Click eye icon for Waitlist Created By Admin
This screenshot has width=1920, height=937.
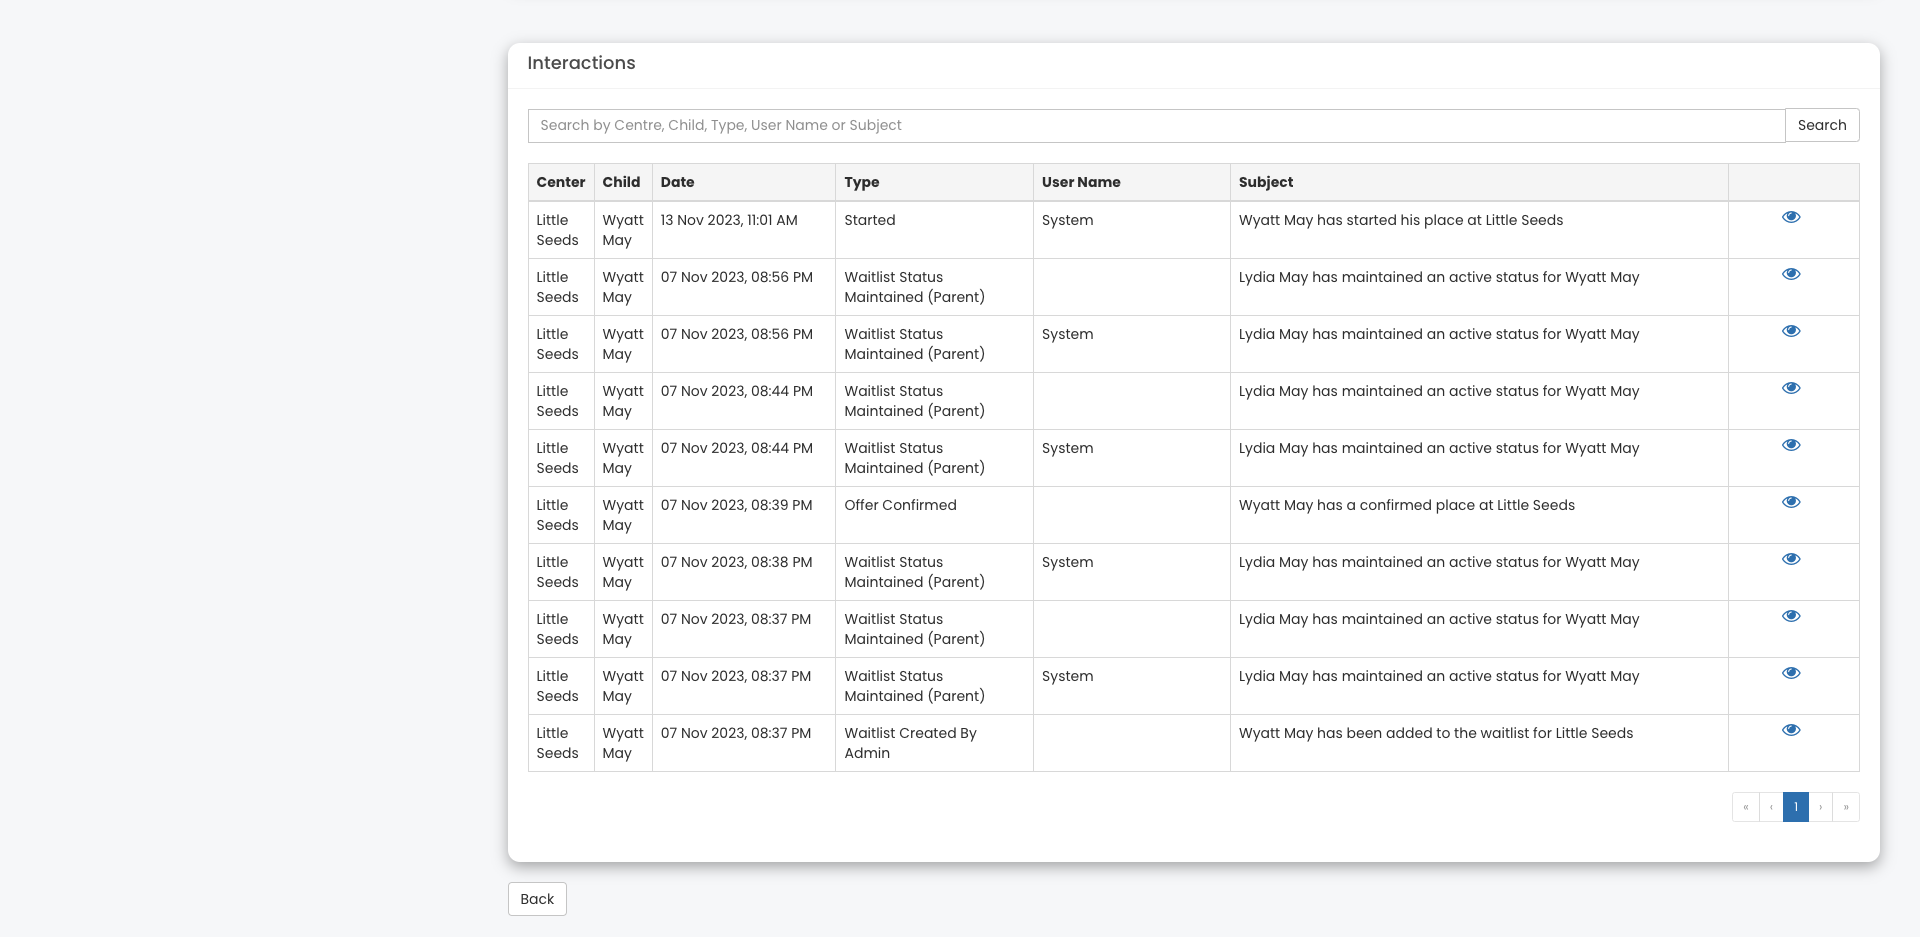(x=1791, y=730)
